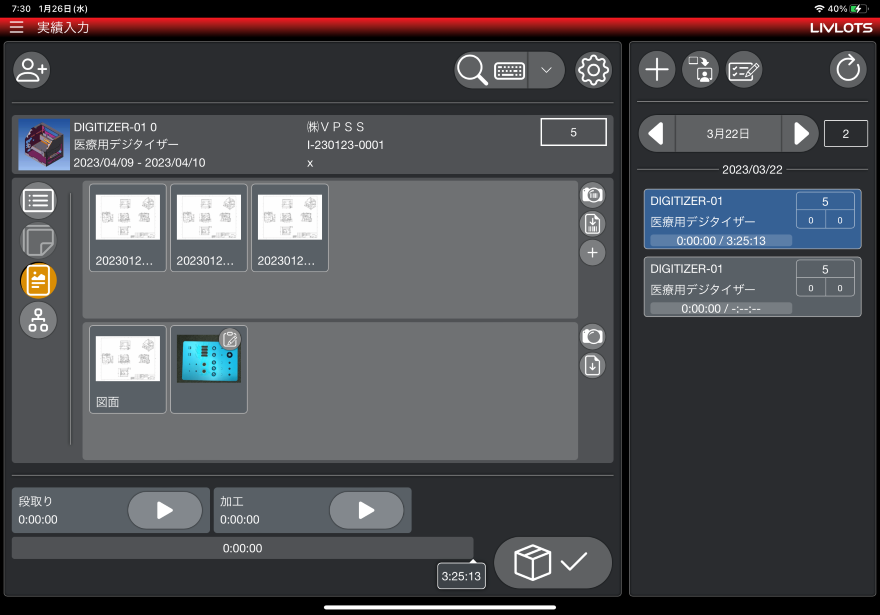The width and height of the screenshot is (880, 615).
Task: Open the search magnifier icon
Action: point(470,71)
